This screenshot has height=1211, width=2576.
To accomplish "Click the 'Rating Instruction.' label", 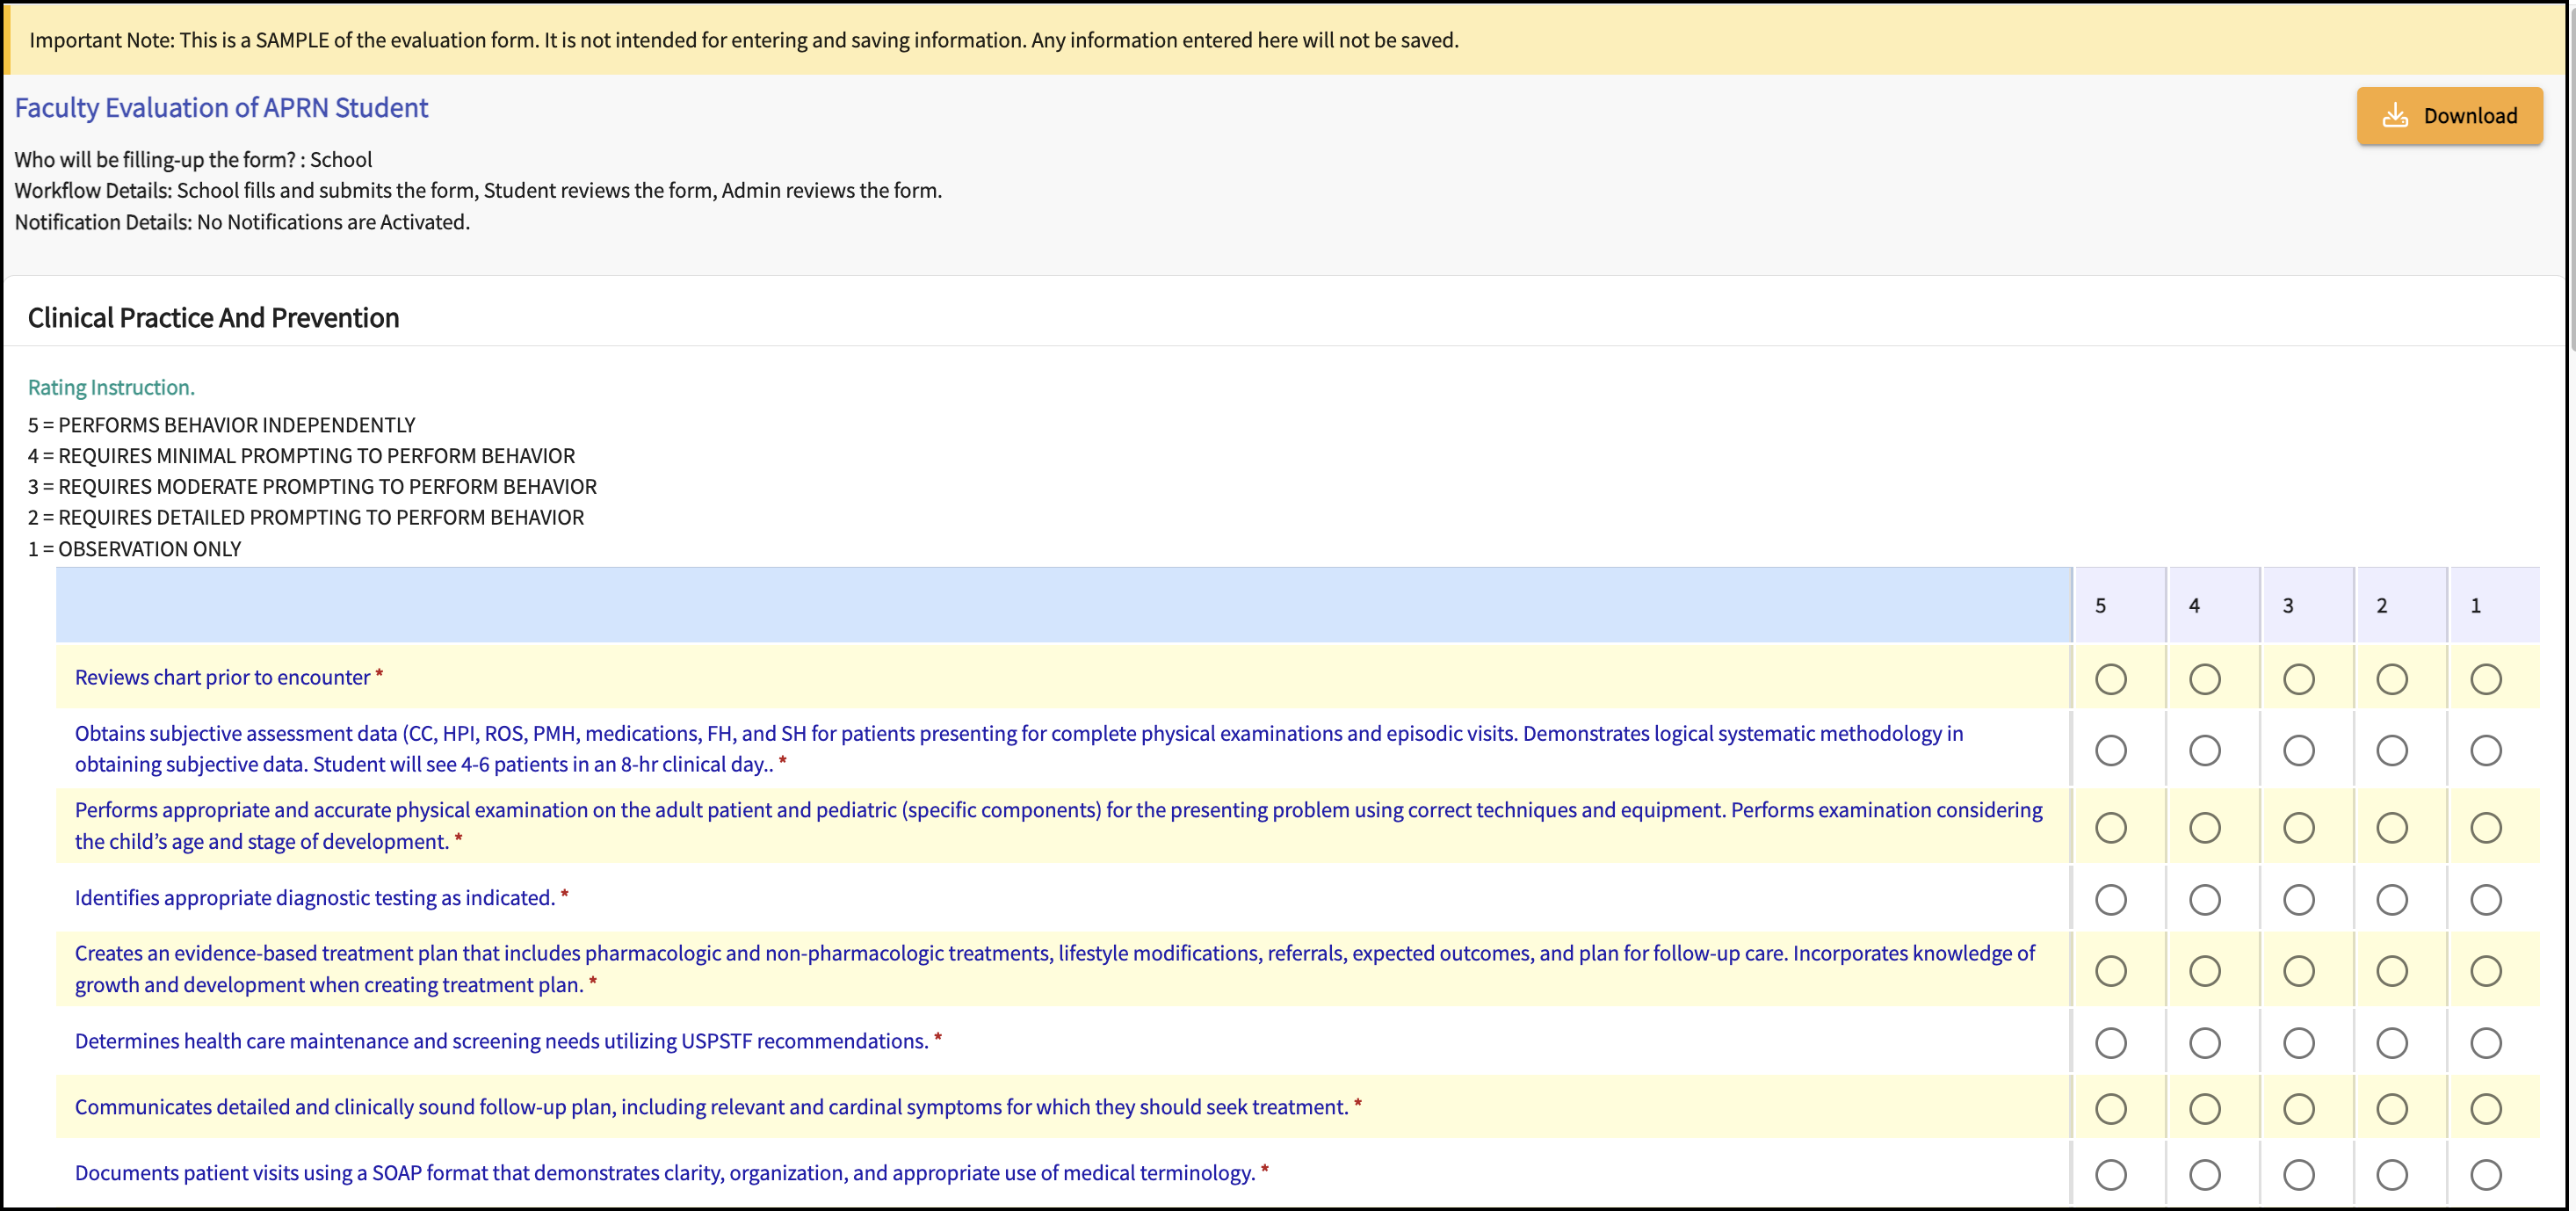I will 111,387.
